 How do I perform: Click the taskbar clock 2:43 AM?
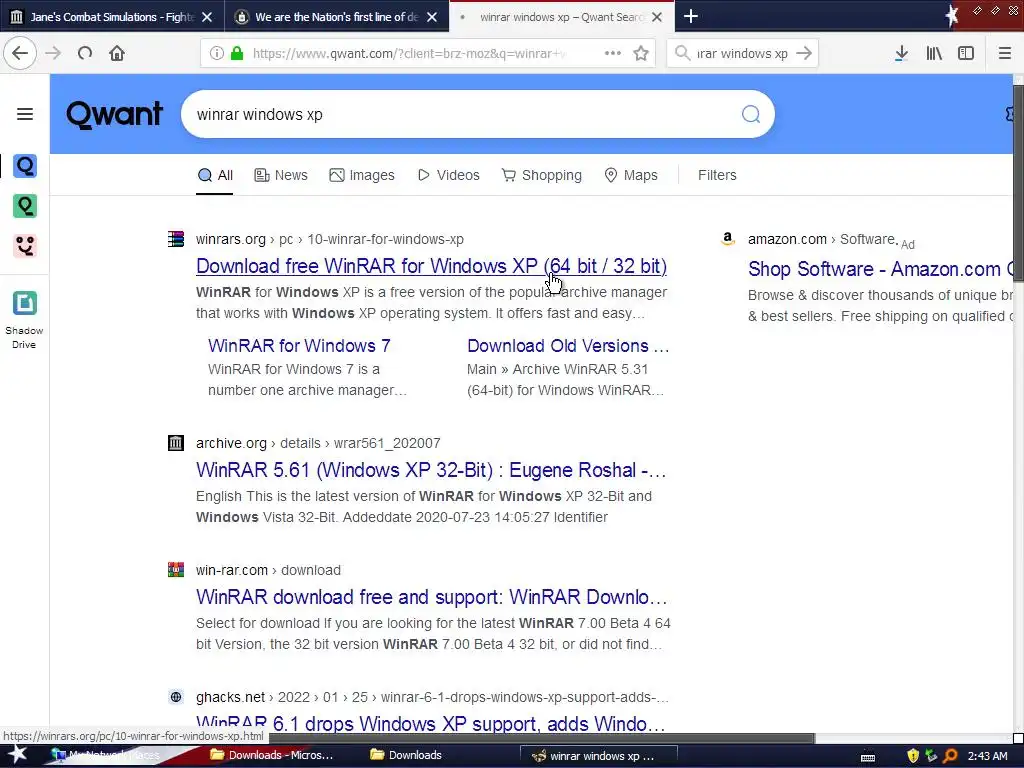click(987, 756)
